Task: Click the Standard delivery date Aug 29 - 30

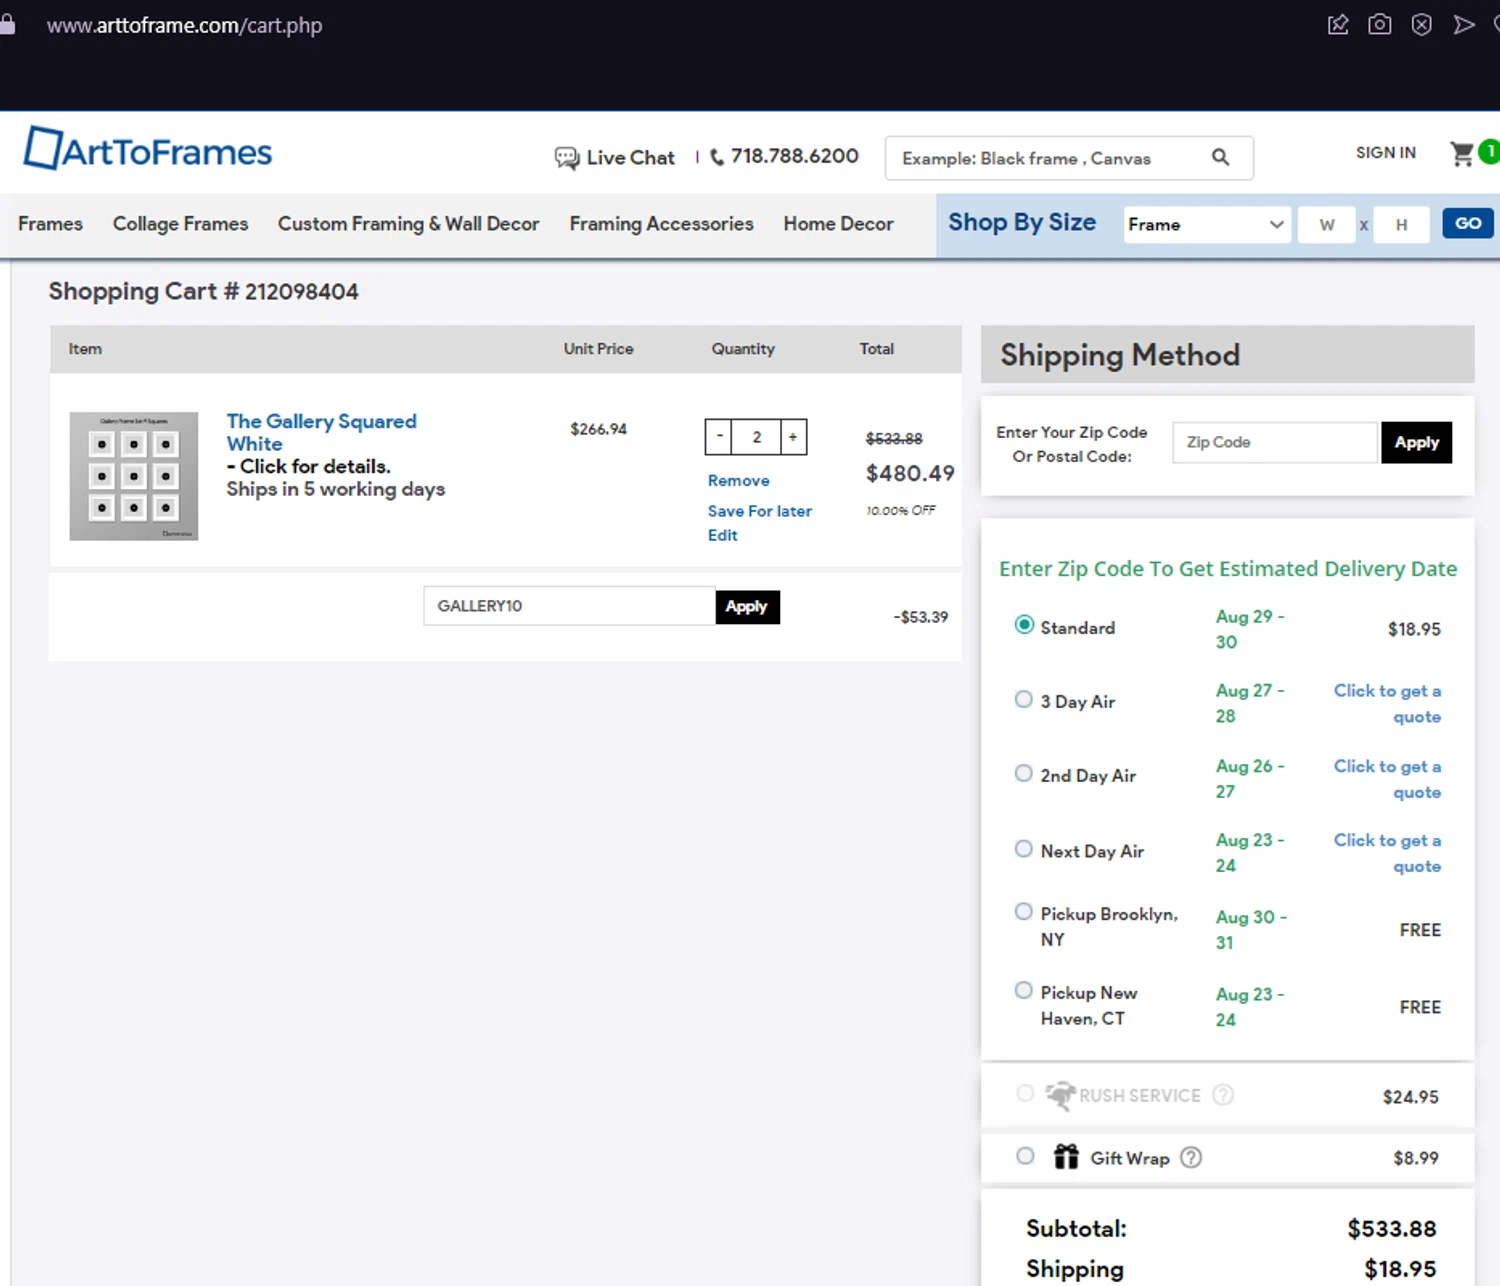Action: 1250,629
